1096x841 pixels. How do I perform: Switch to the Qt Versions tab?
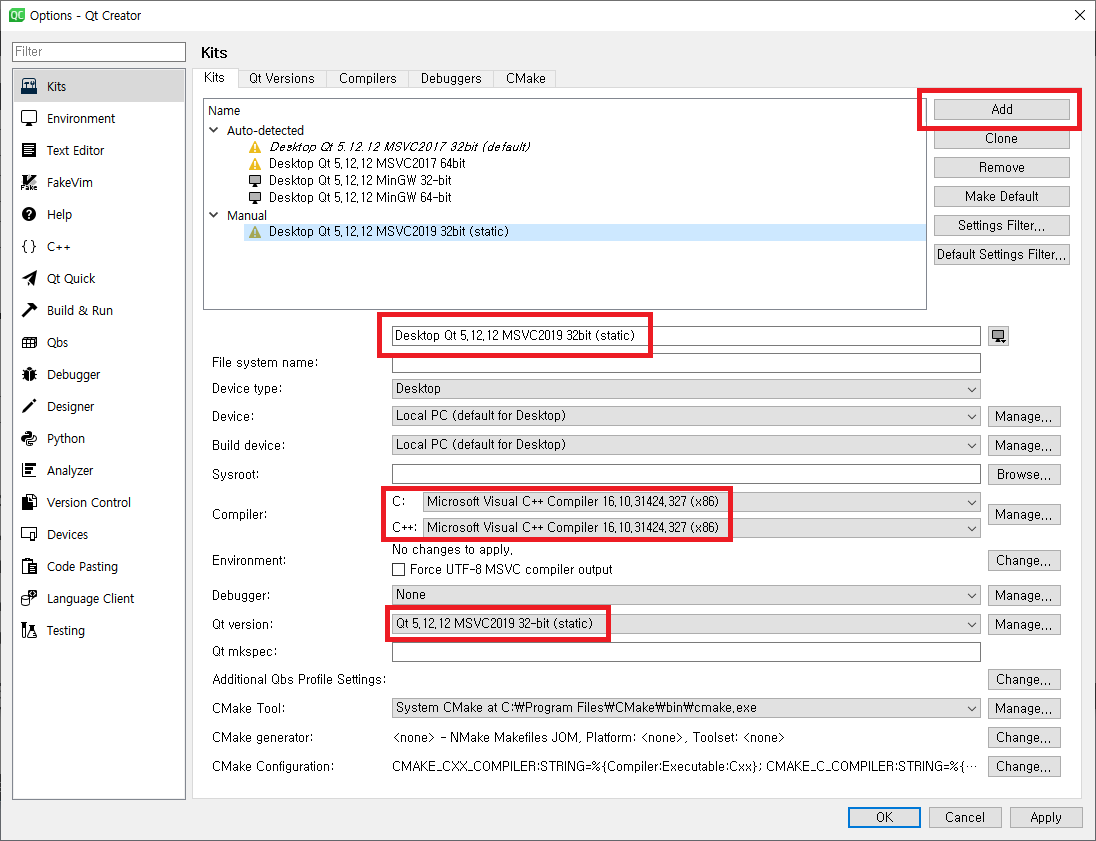point(282,78)
